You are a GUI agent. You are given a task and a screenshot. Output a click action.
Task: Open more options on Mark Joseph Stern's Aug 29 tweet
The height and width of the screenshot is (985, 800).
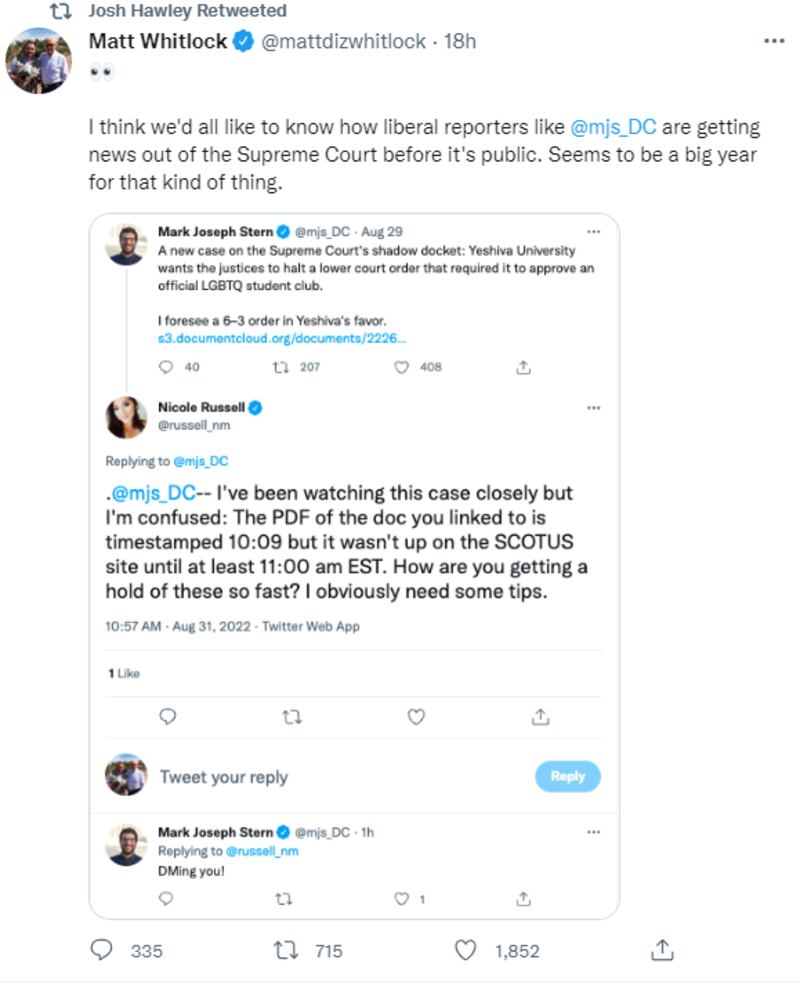tap(594, 232)
